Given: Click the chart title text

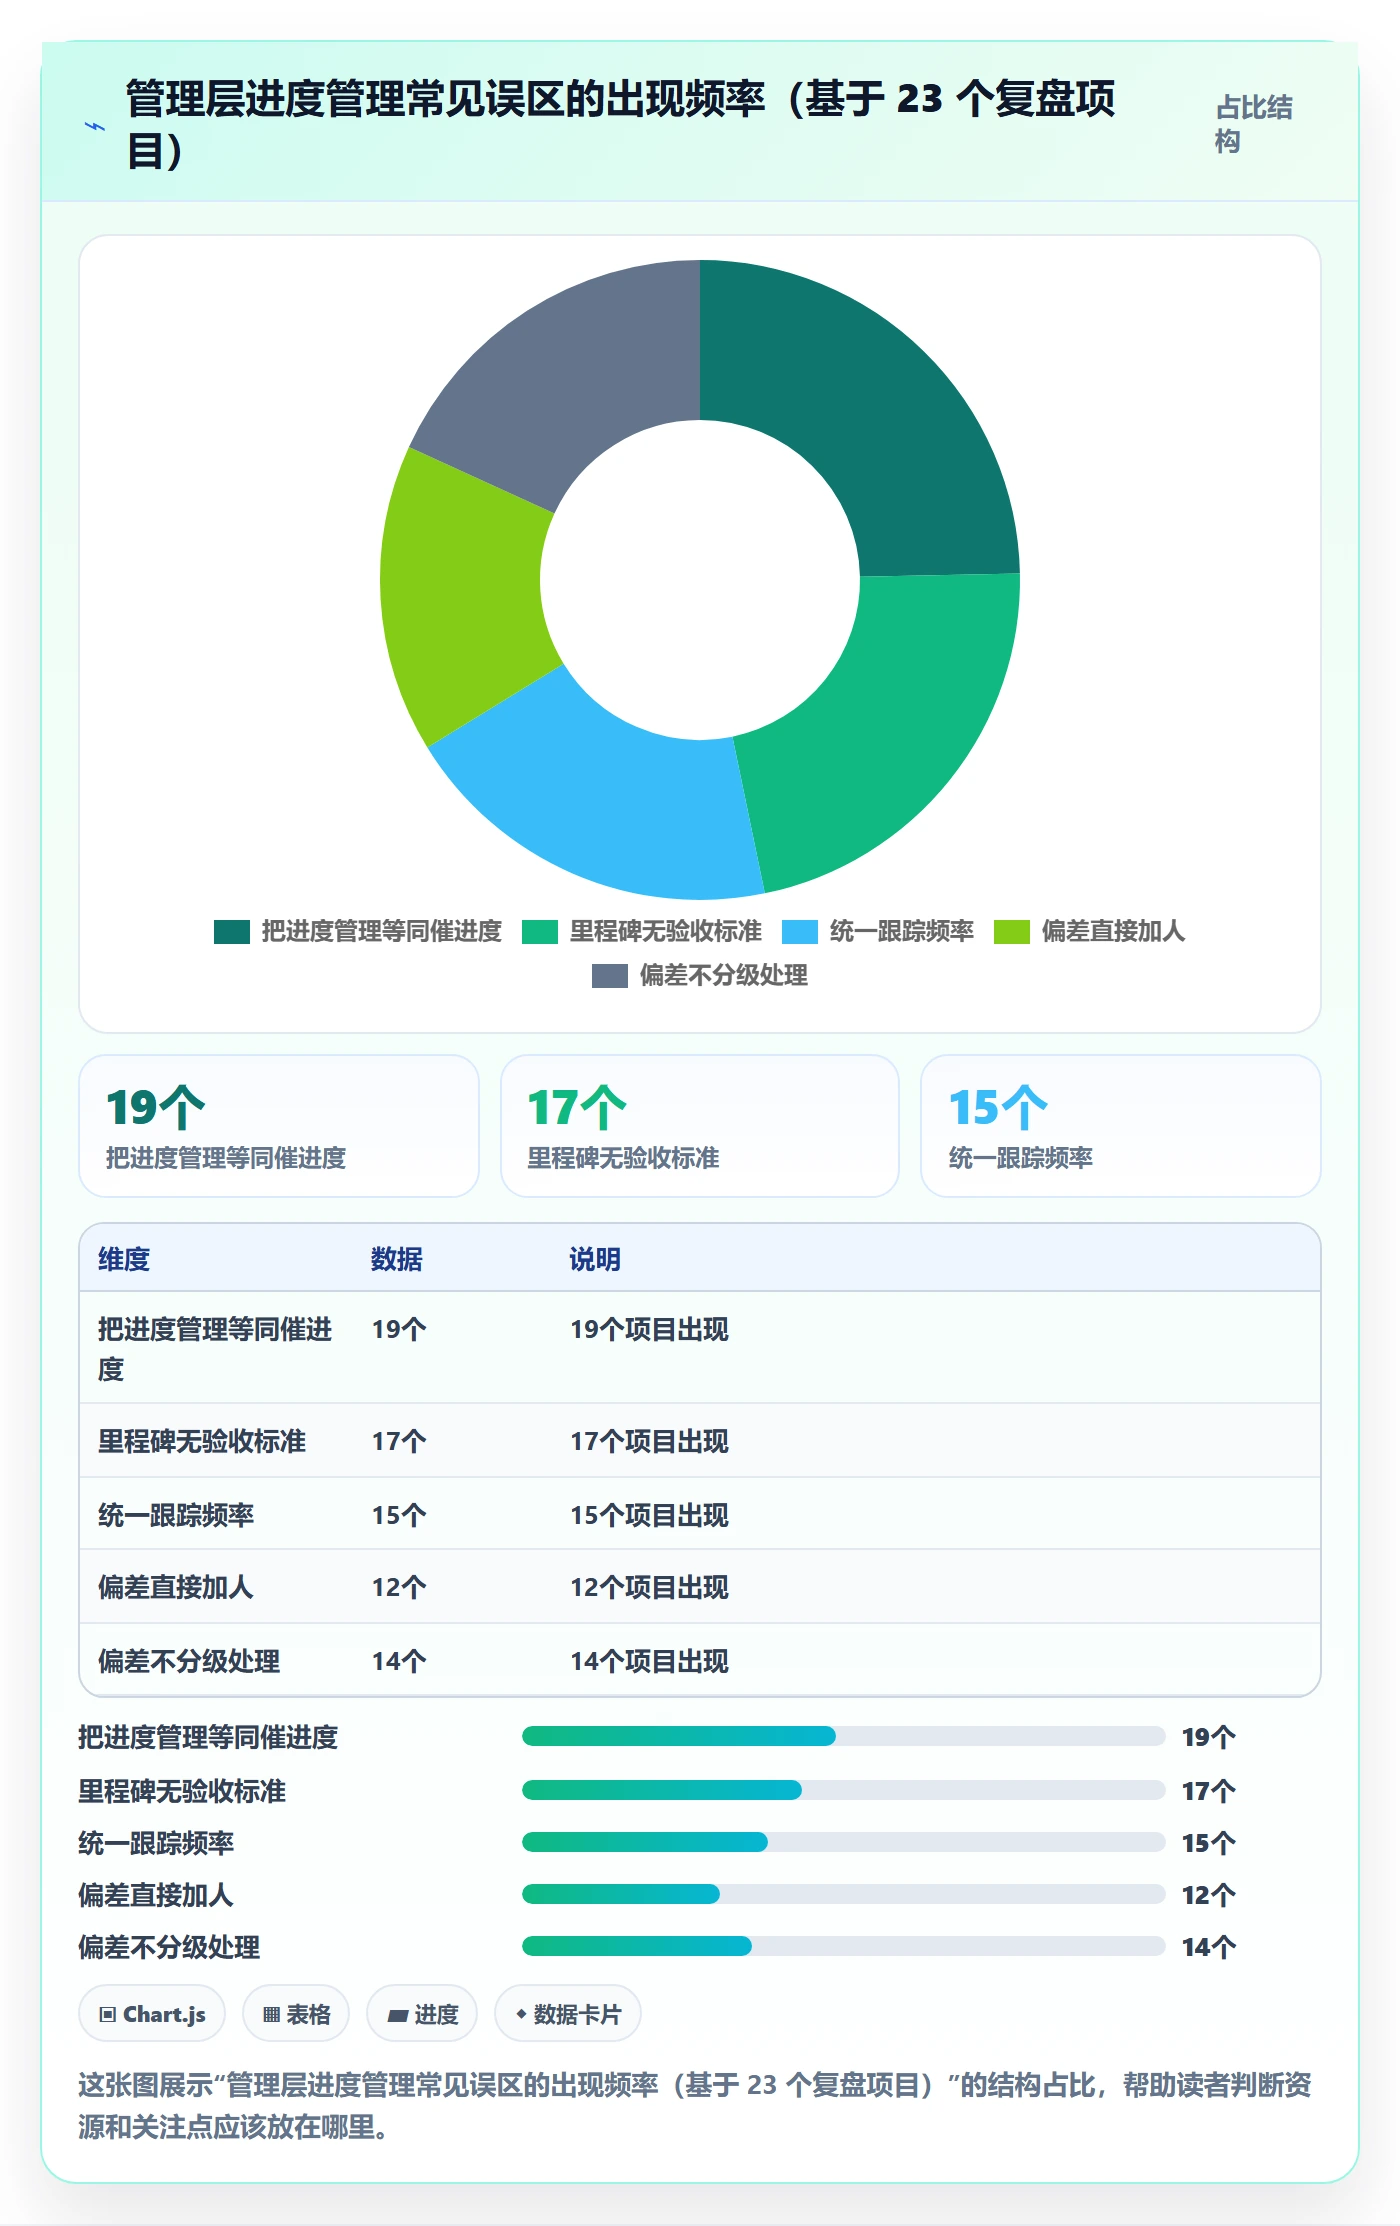Looking at the screenshot, I should tap(620, 125).
